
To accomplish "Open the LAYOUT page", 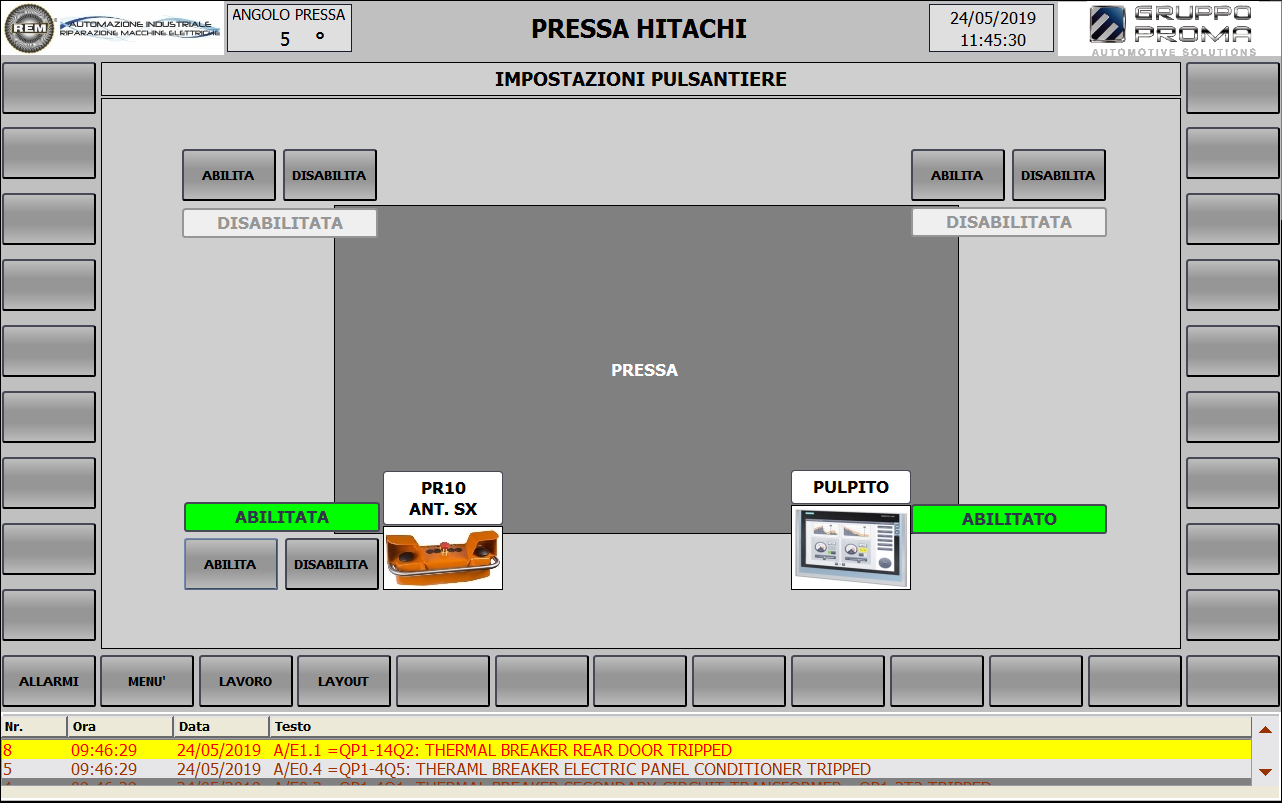I will coord(344,681).
